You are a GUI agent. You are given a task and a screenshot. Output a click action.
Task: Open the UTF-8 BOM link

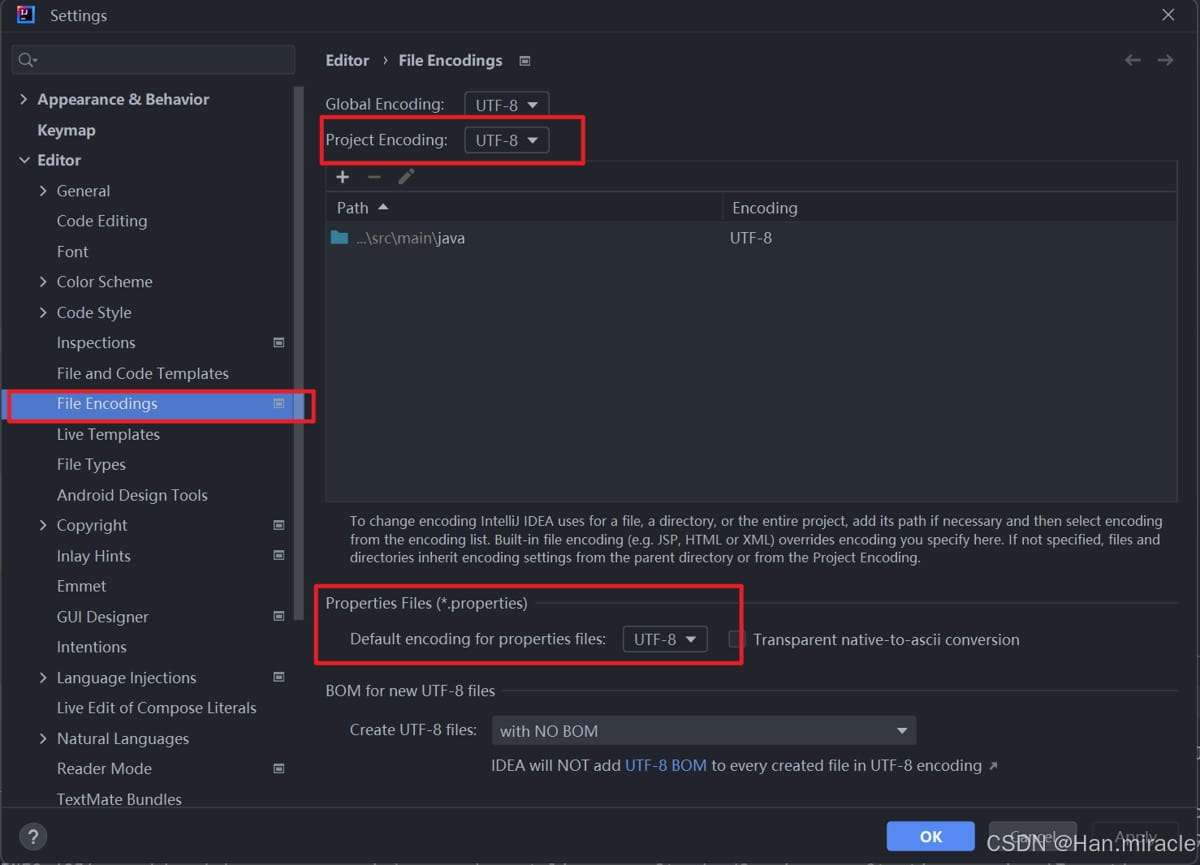pyautogui.click(x=665, y=765)
